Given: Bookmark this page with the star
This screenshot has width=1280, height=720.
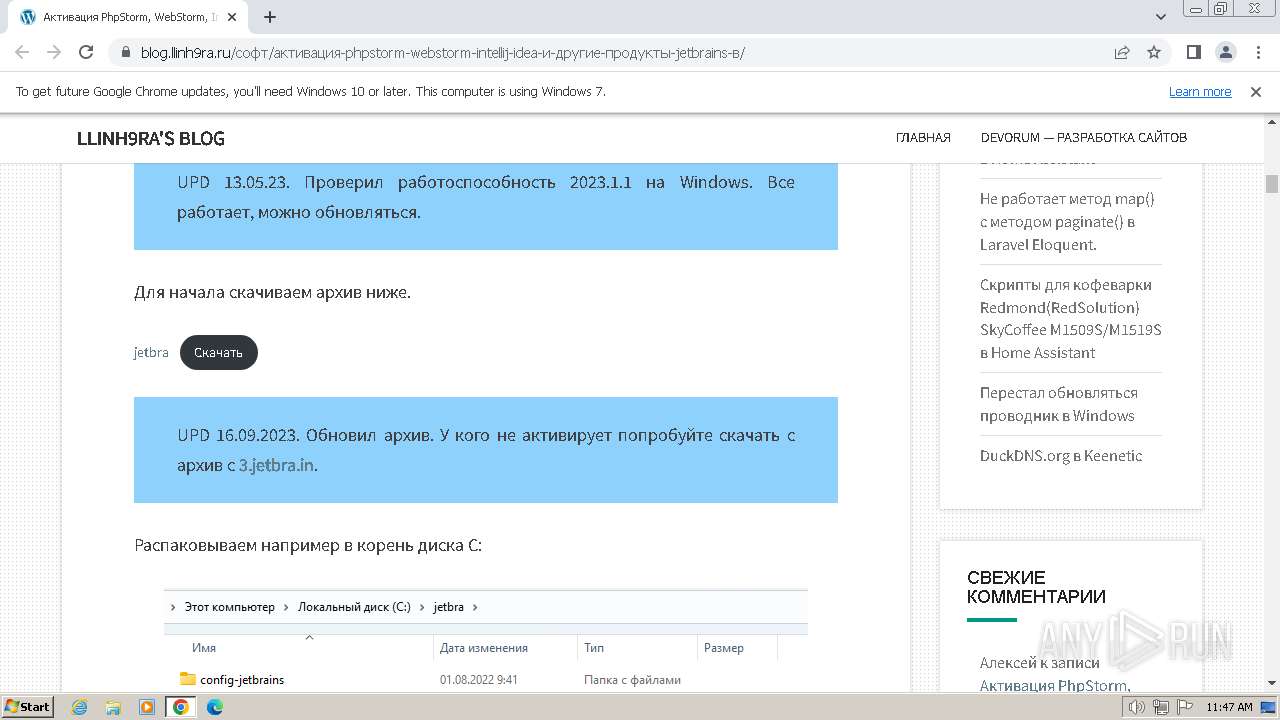Looking at the screenshot, I should coord(1154,52).
